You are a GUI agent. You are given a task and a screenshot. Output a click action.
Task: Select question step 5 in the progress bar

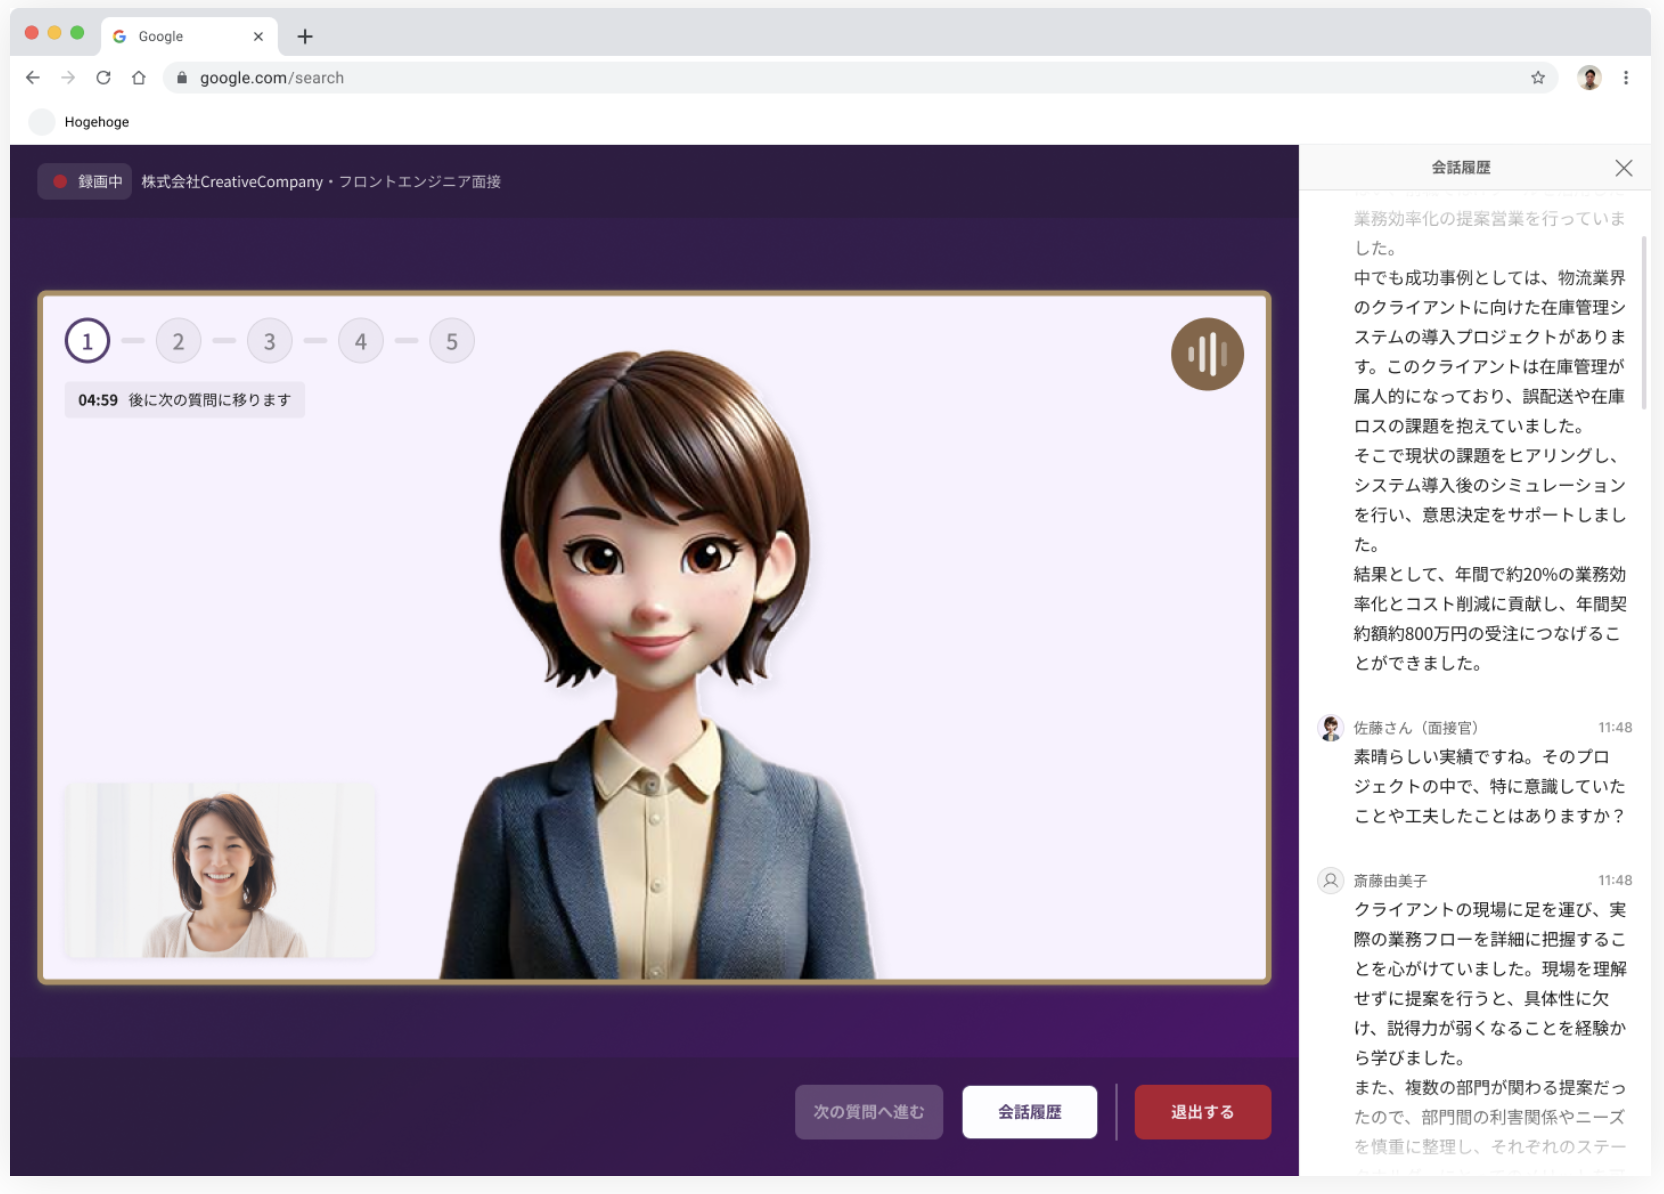(452, 340)
